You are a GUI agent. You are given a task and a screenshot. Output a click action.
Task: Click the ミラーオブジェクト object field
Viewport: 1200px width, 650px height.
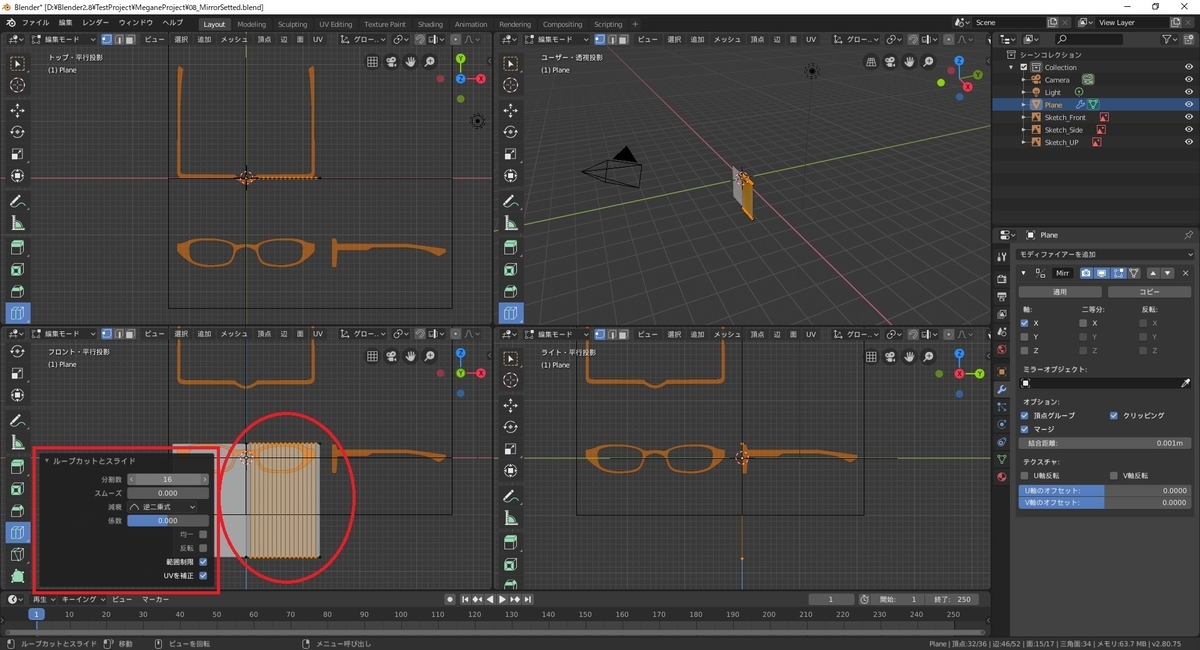tap(1098, 383)
